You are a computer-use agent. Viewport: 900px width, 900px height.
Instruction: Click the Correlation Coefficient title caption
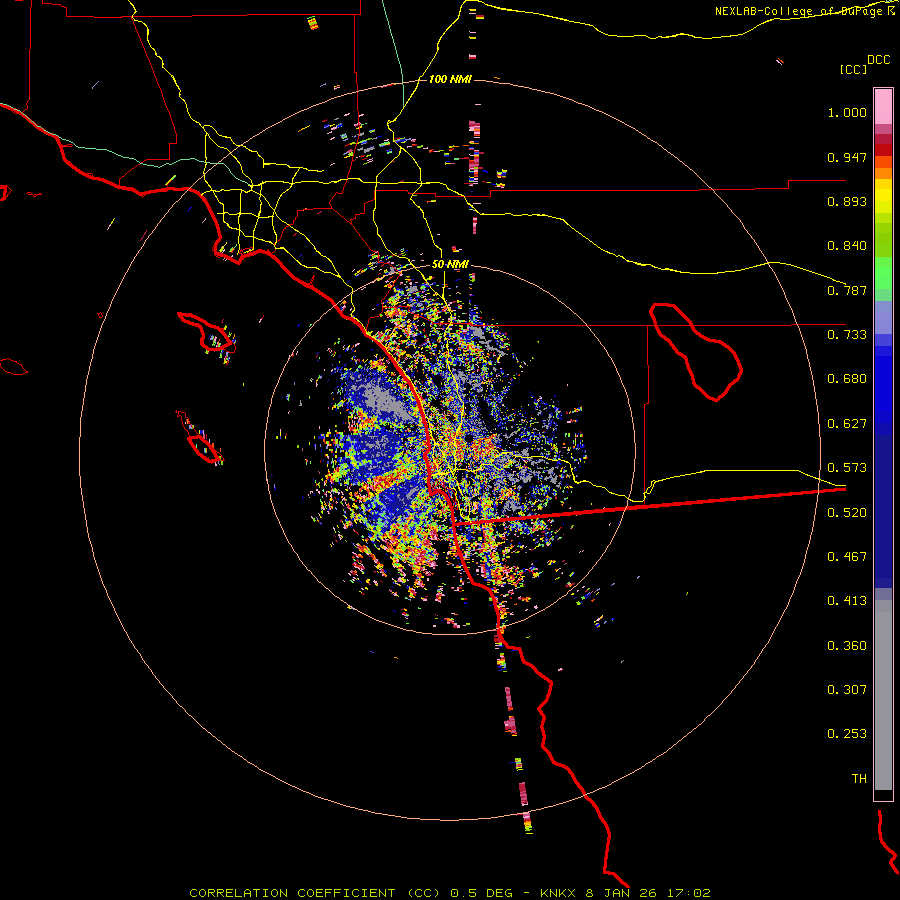[450, 893]
